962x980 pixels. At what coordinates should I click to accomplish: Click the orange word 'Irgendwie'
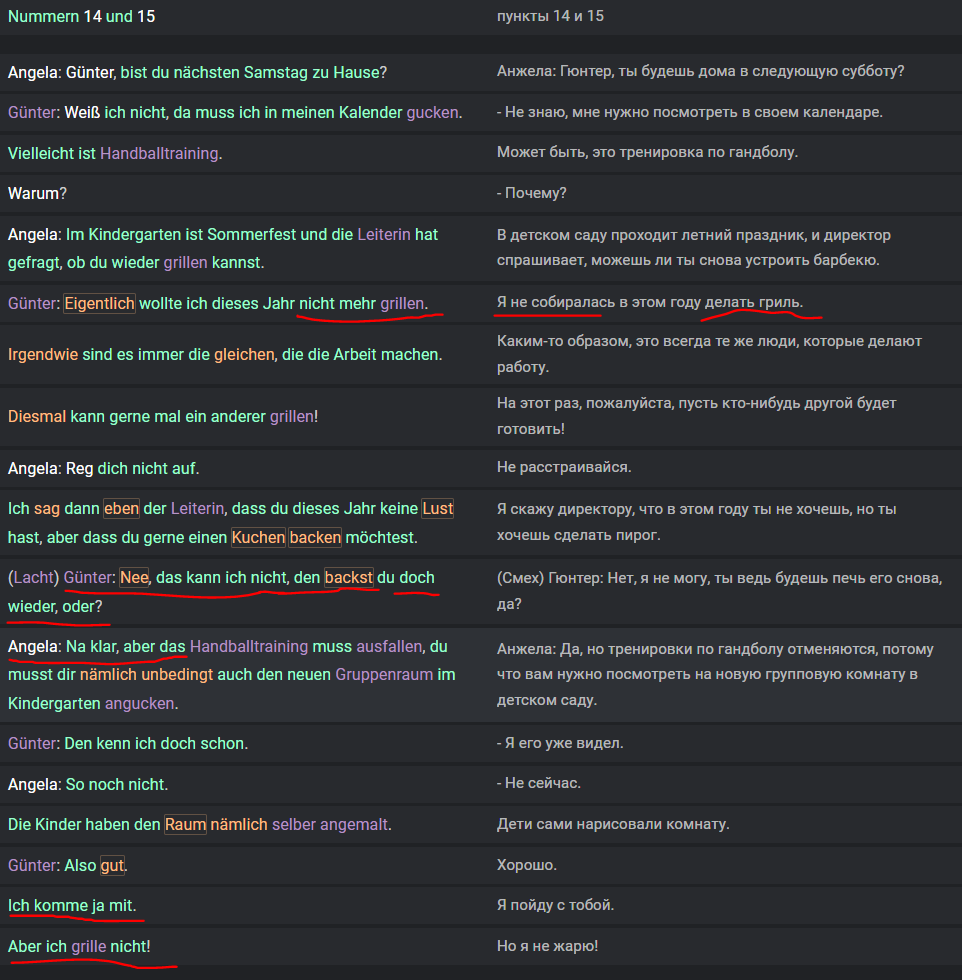[x=42, y=355]
